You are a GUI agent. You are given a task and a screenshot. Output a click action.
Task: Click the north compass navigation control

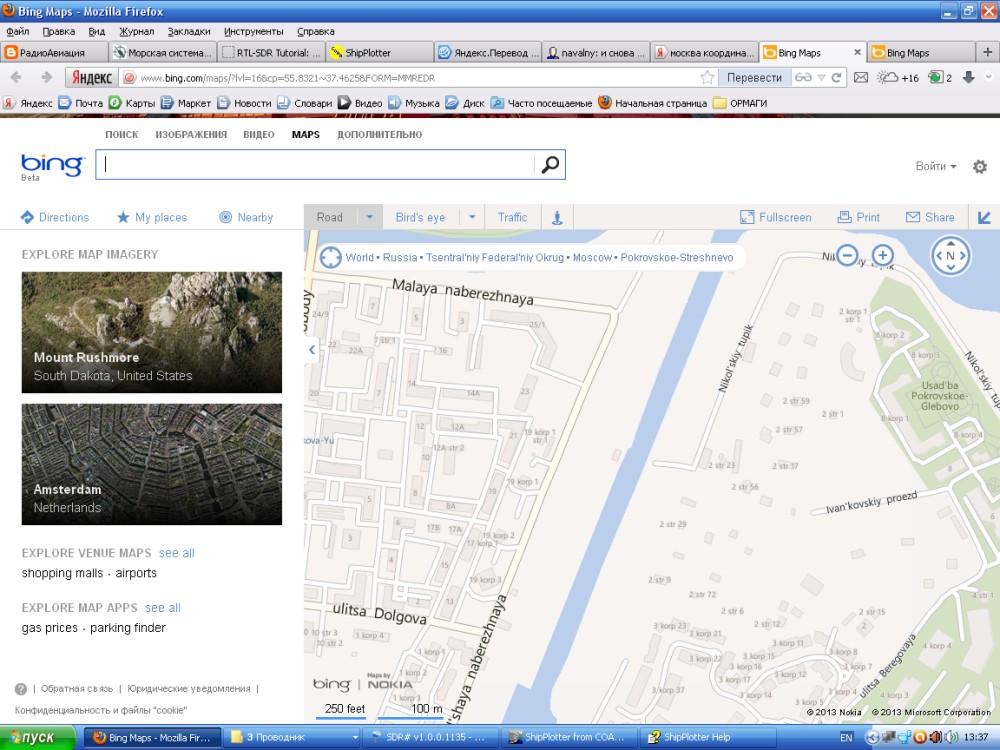pyautogui.click(x=950, y=256)
